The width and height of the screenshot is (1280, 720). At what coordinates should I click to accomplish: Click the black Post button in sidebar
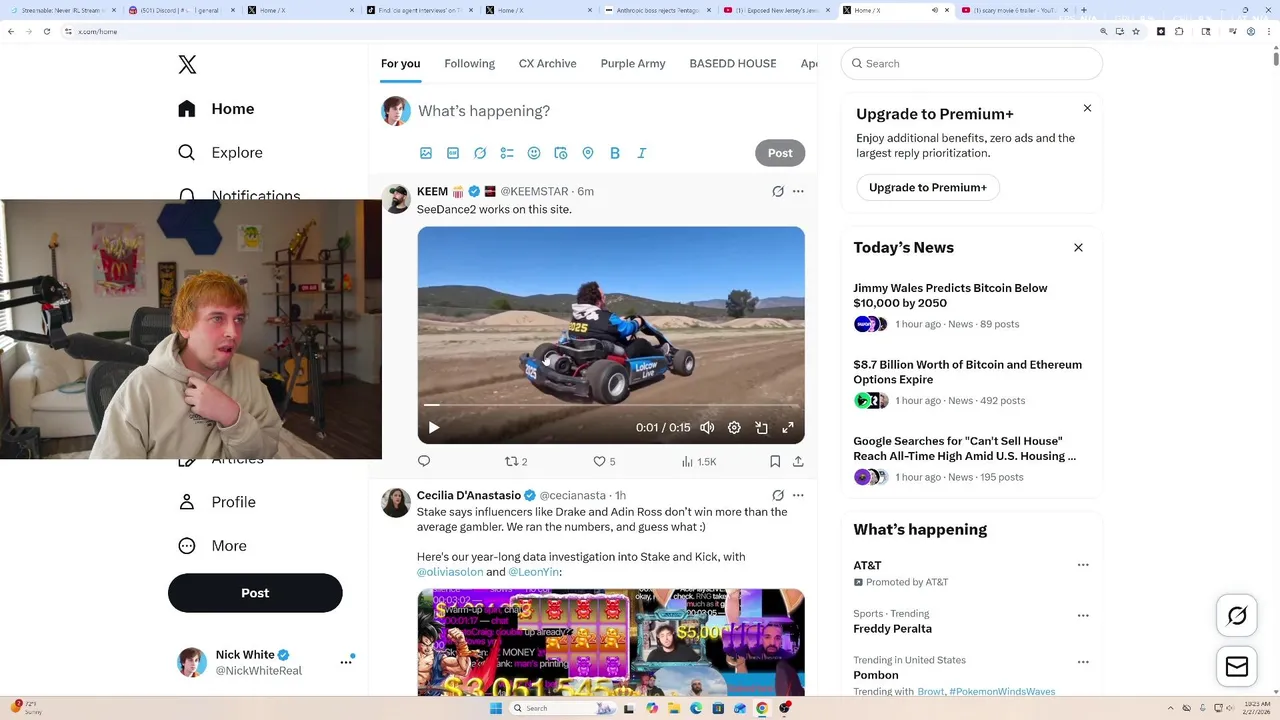pos(255,593)
